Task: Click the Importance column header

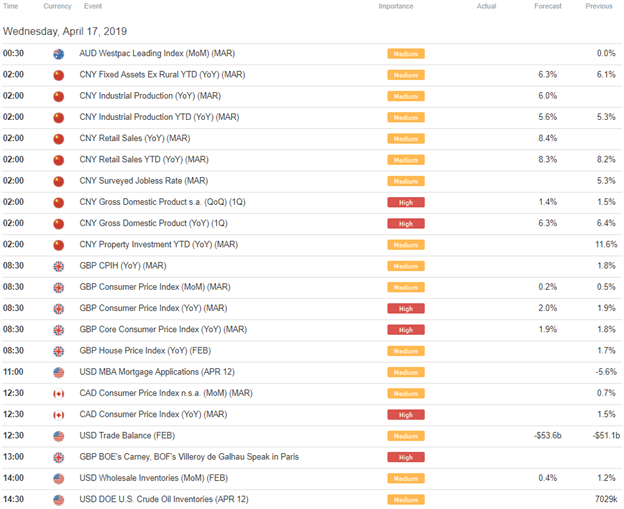Action: click(396, 6)
